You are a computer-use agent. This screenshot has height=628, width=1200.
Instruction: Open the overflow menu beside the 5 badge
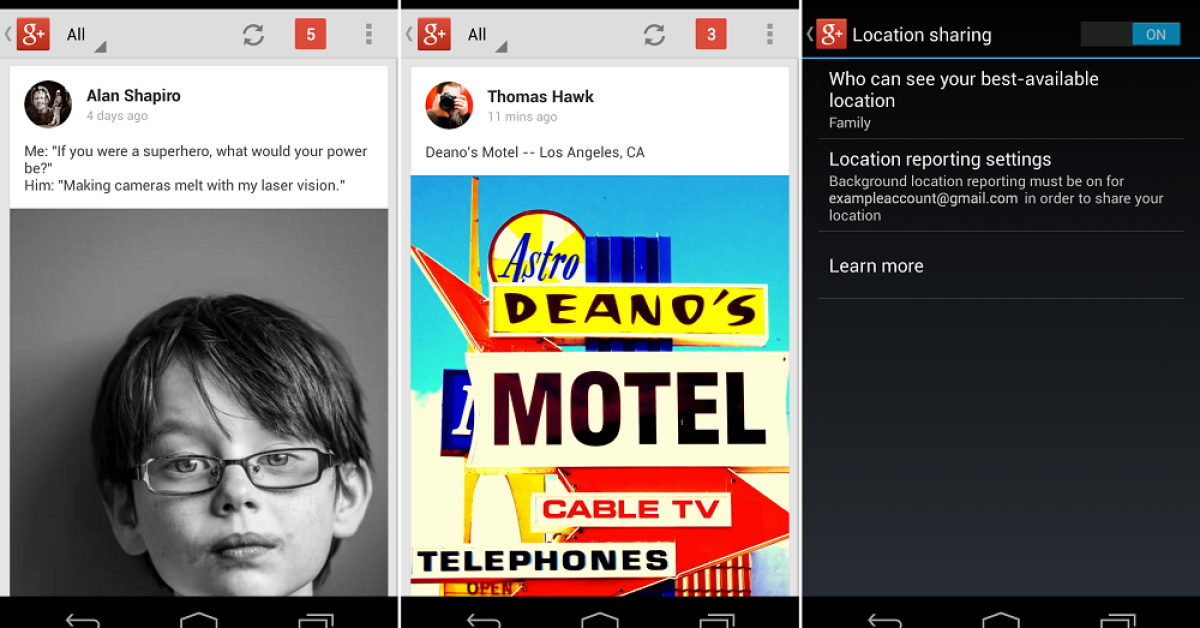tap(368, 35)
